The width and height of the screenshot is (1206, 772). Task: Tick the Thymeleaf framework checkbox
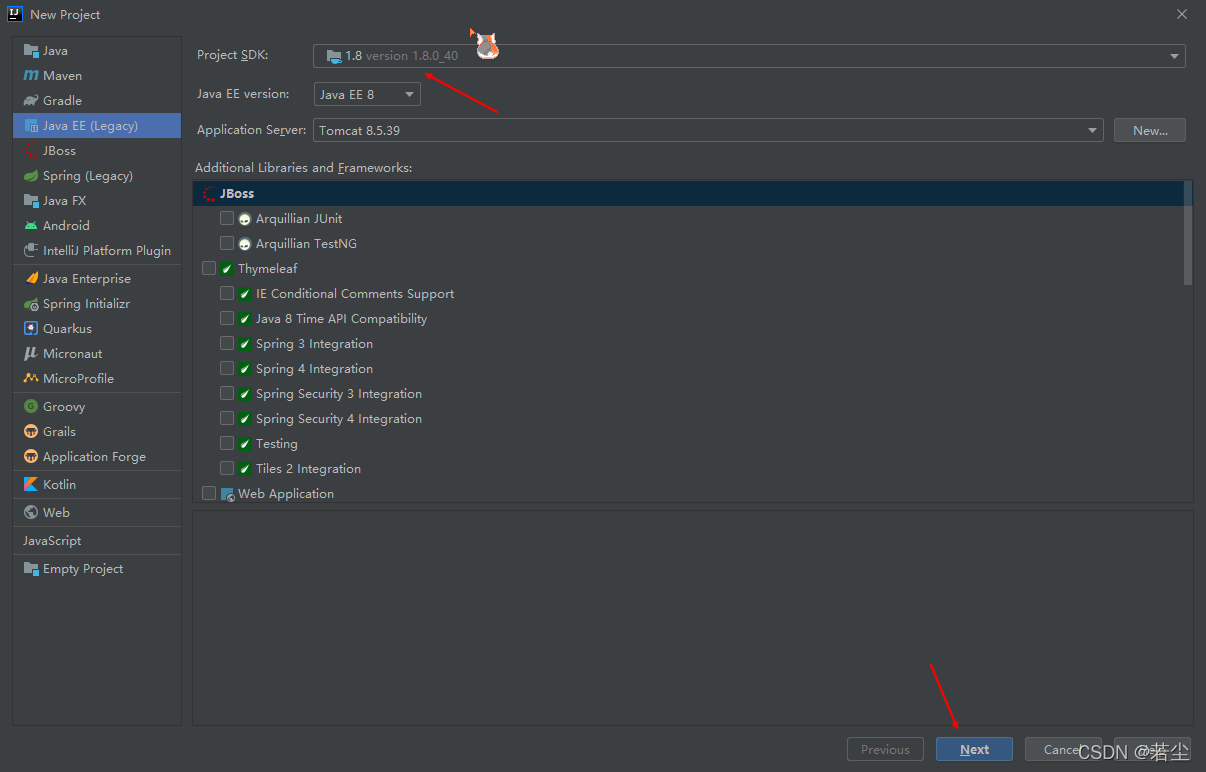click(x=209, y=268)
